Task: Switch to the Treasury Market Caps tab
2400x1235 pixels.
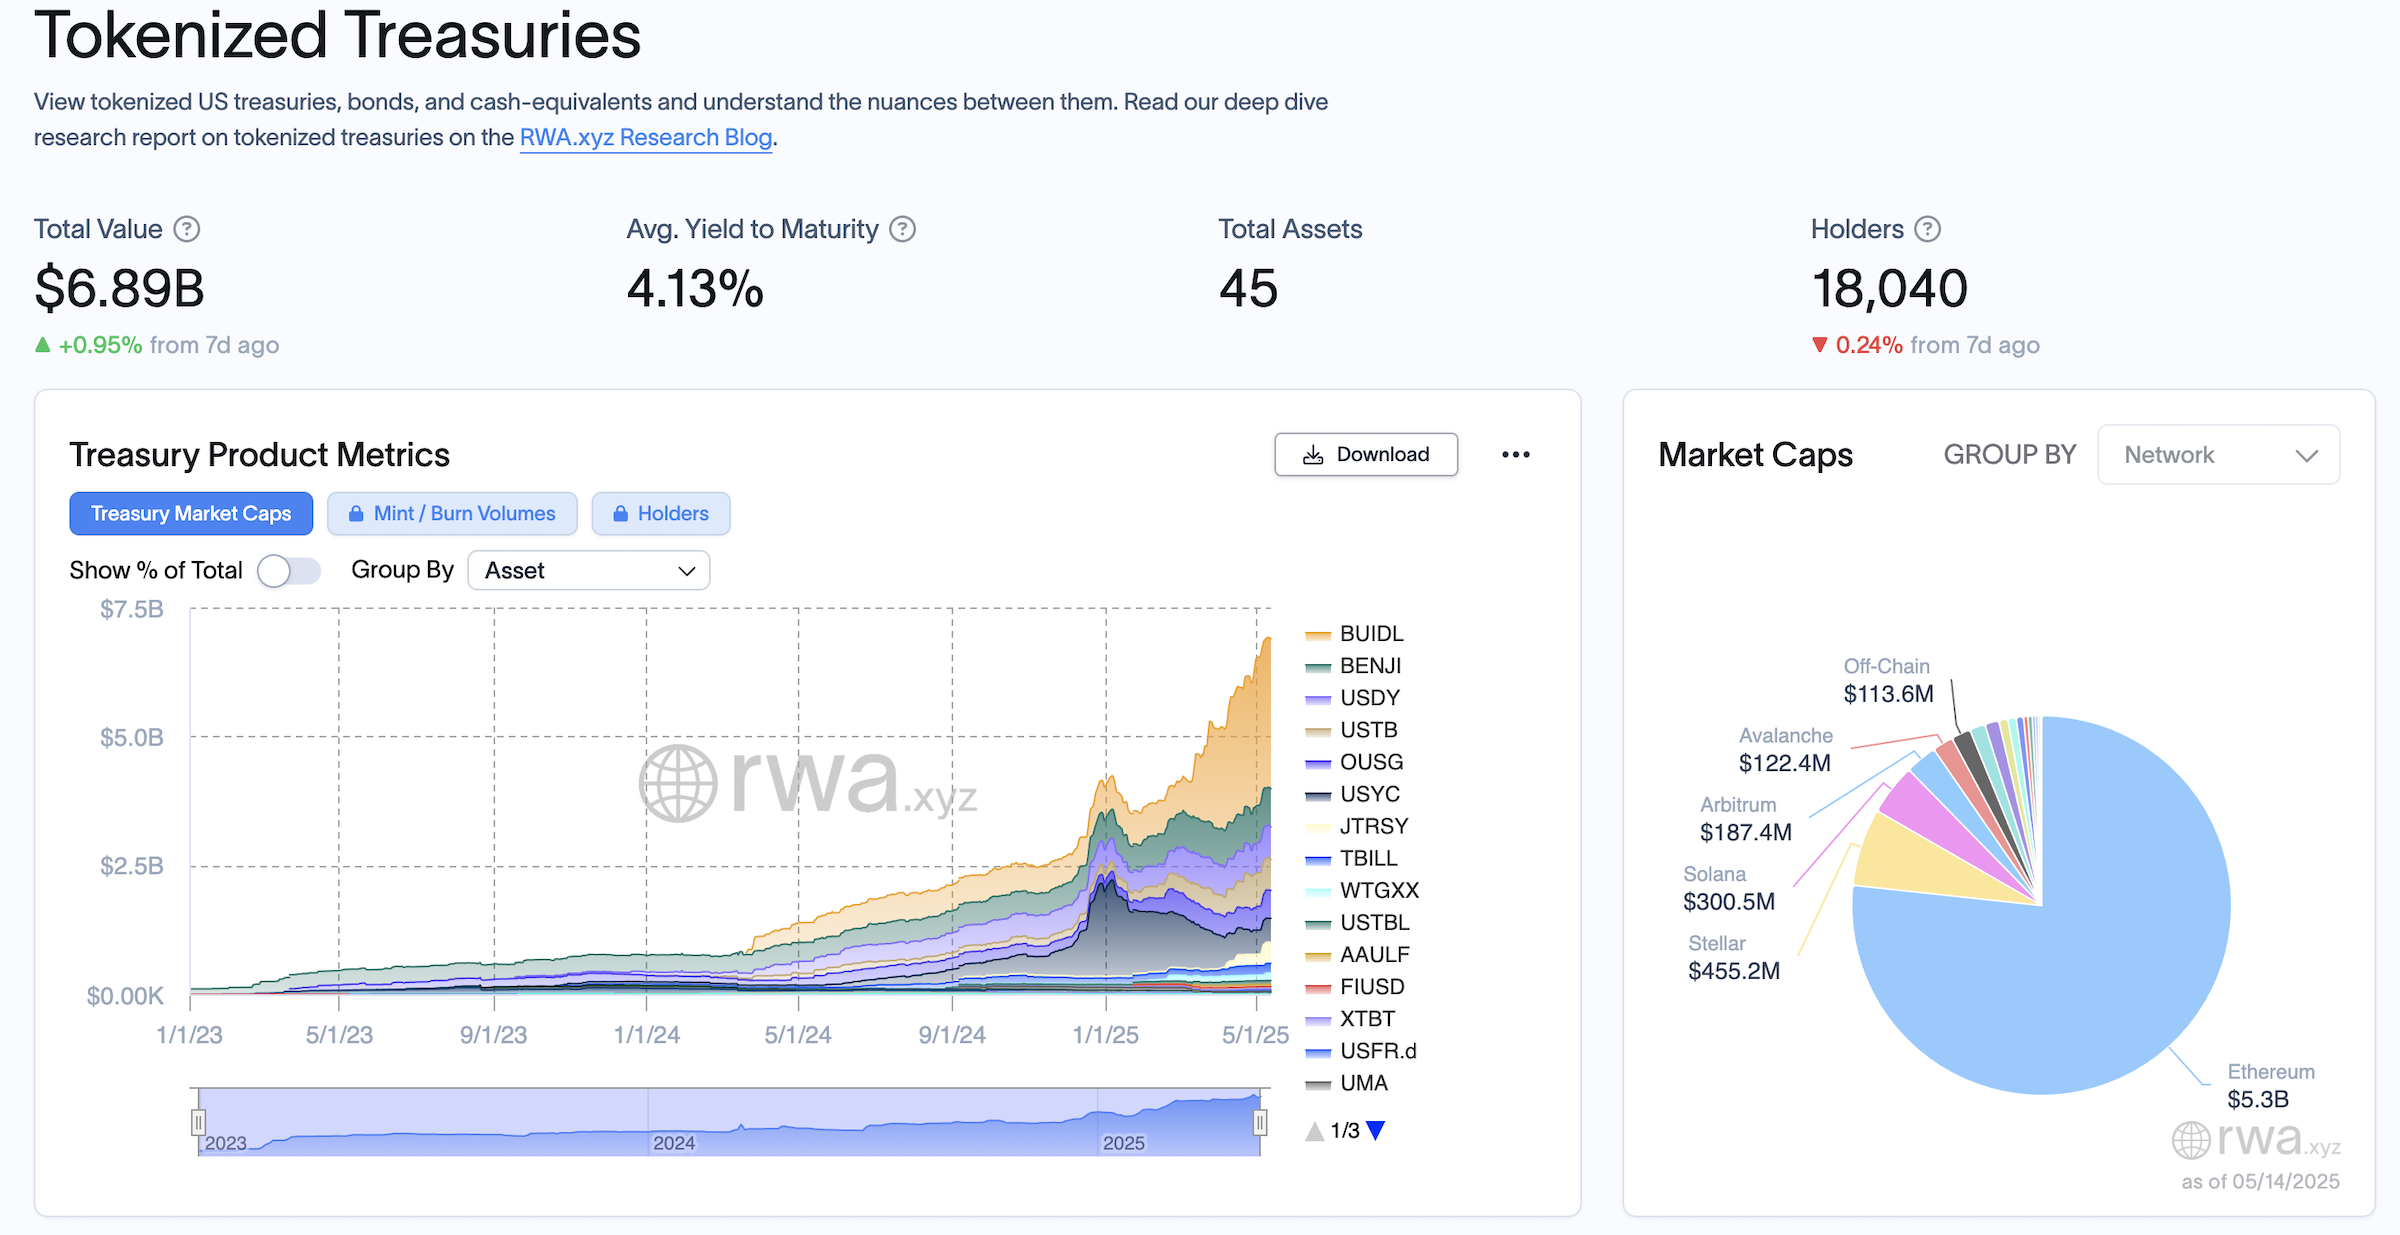Action: pos(191,513)
